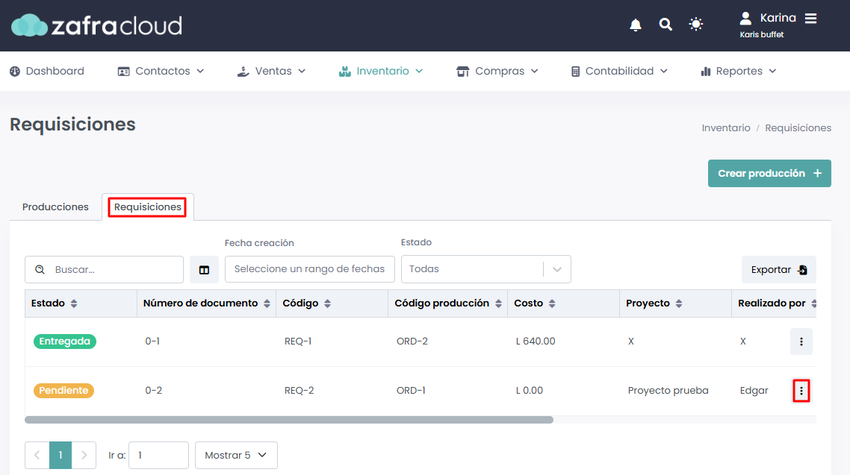Viewport: 850px width, 475px height.
Task: Click the Requisiciones breadcrumb
Action: coord(798,128)
